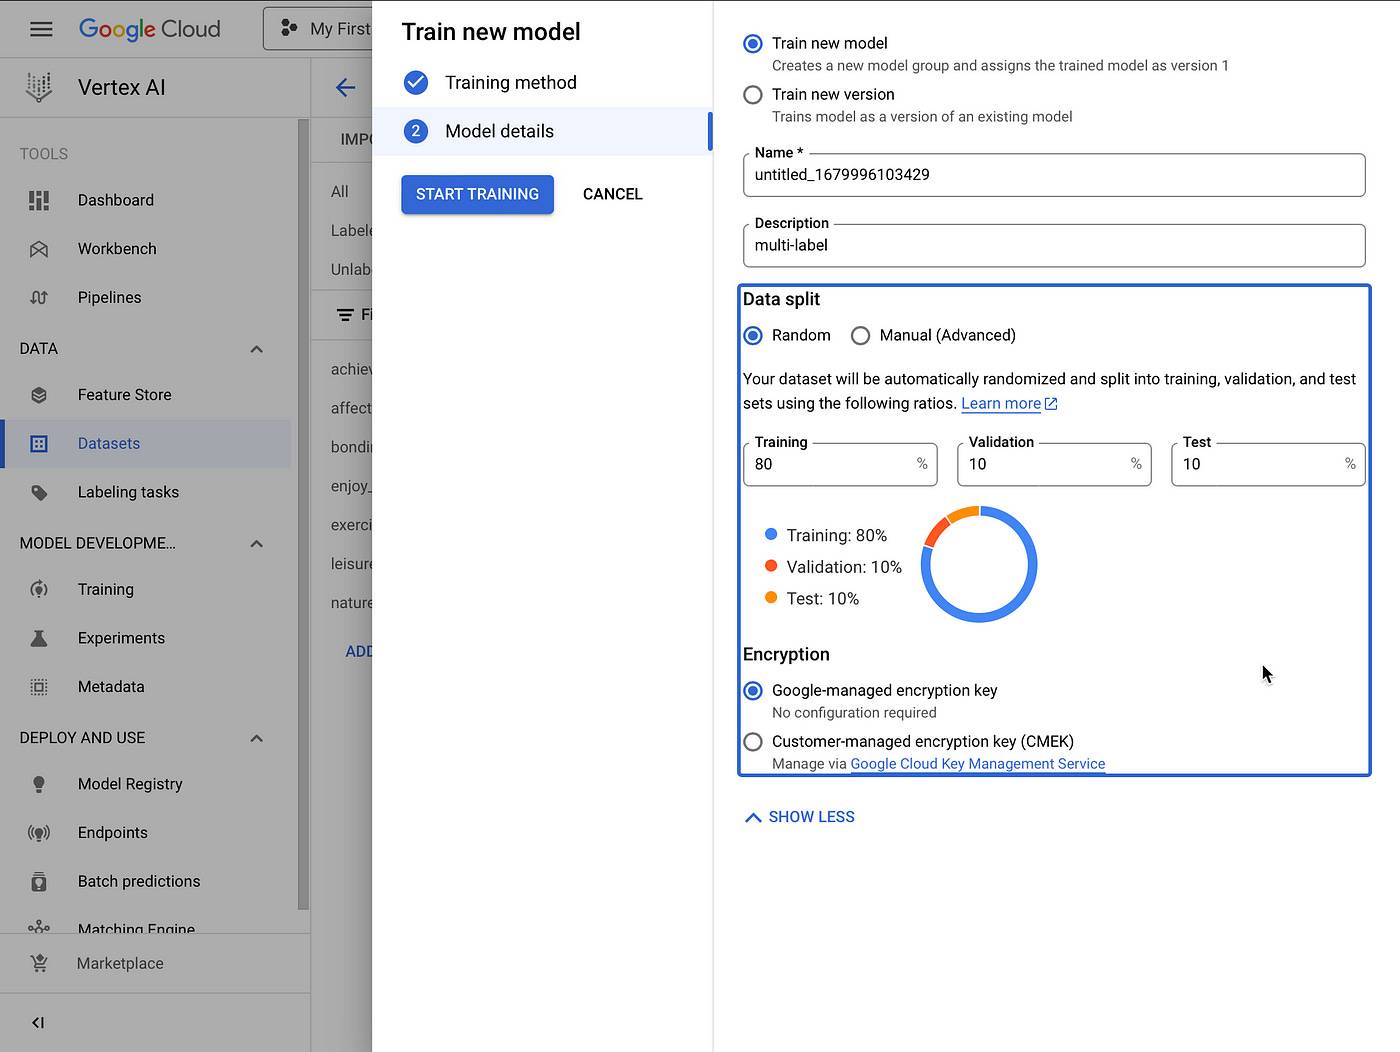Open the Model Registry
Viewport: 1400px width, 1052px height.
point(130,783)
